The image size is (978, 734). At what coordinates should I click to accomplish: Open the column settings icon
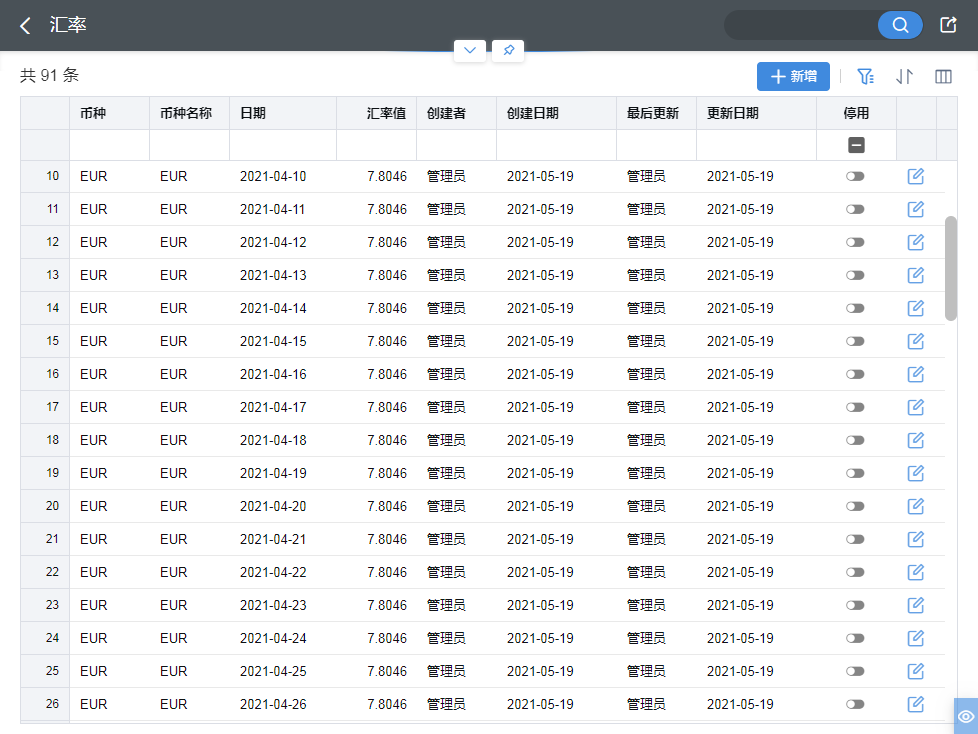[x=943, y=76]
